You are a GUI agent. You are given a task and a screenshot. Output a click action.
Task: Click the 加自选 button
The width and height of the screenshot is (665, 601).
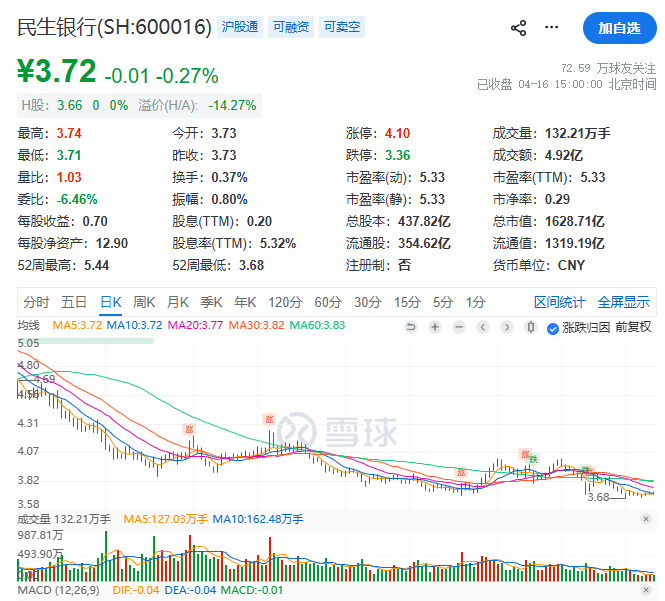pyautogui.click(x=619, y=28)
